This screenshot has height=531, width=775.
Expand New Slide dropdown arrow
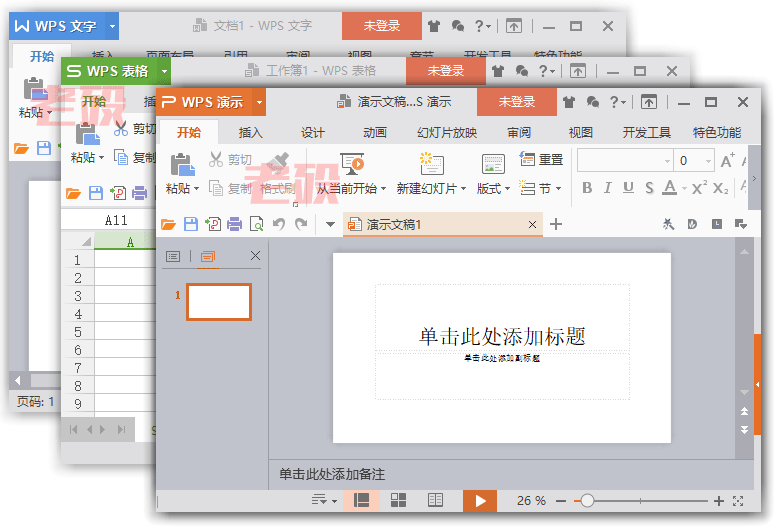[463, 189]
